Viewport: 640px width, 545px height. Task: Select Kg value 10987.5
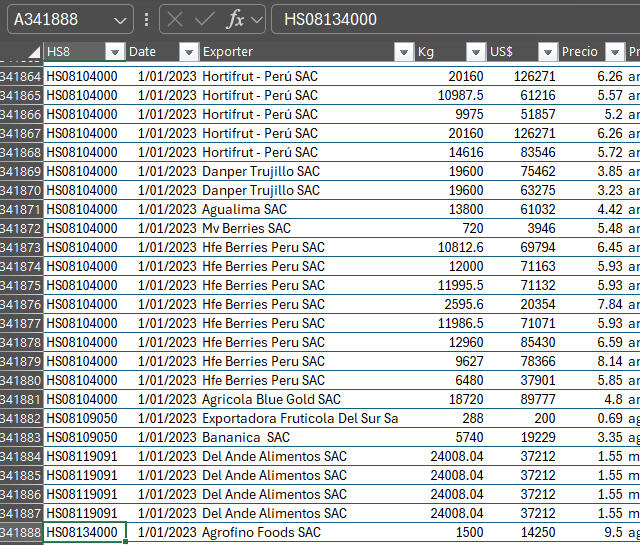click(x=450, y=96)
